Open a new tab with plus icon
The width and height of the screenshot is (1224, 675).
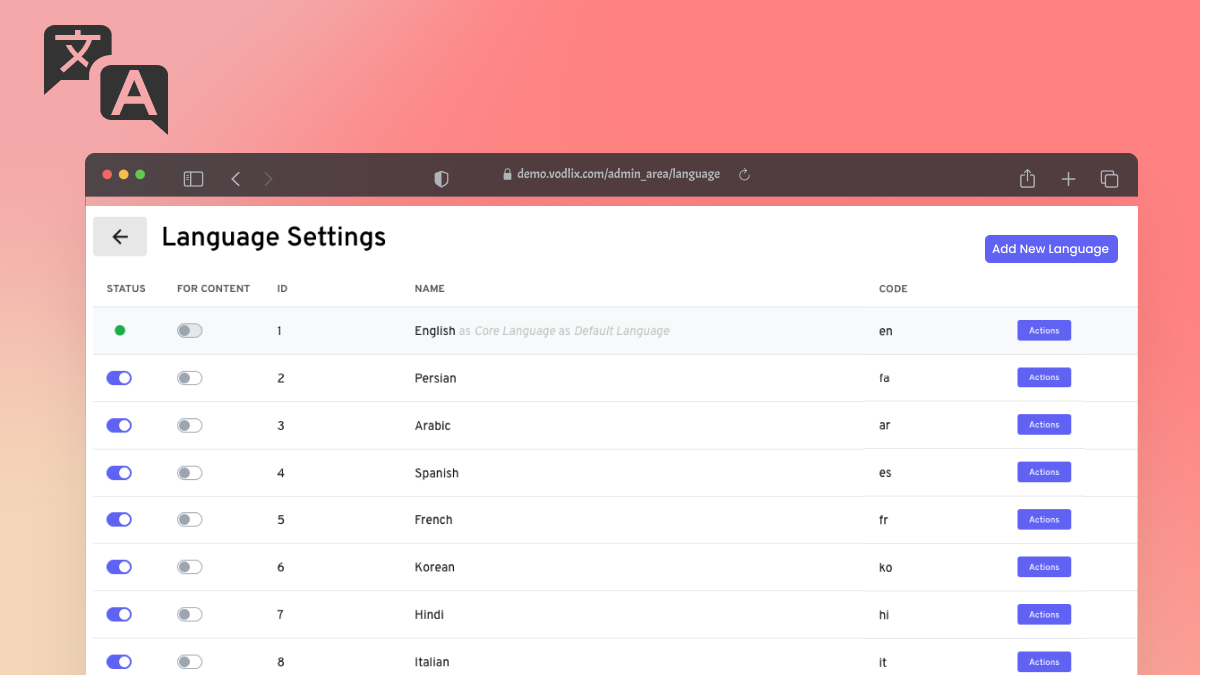point(1068,179)
